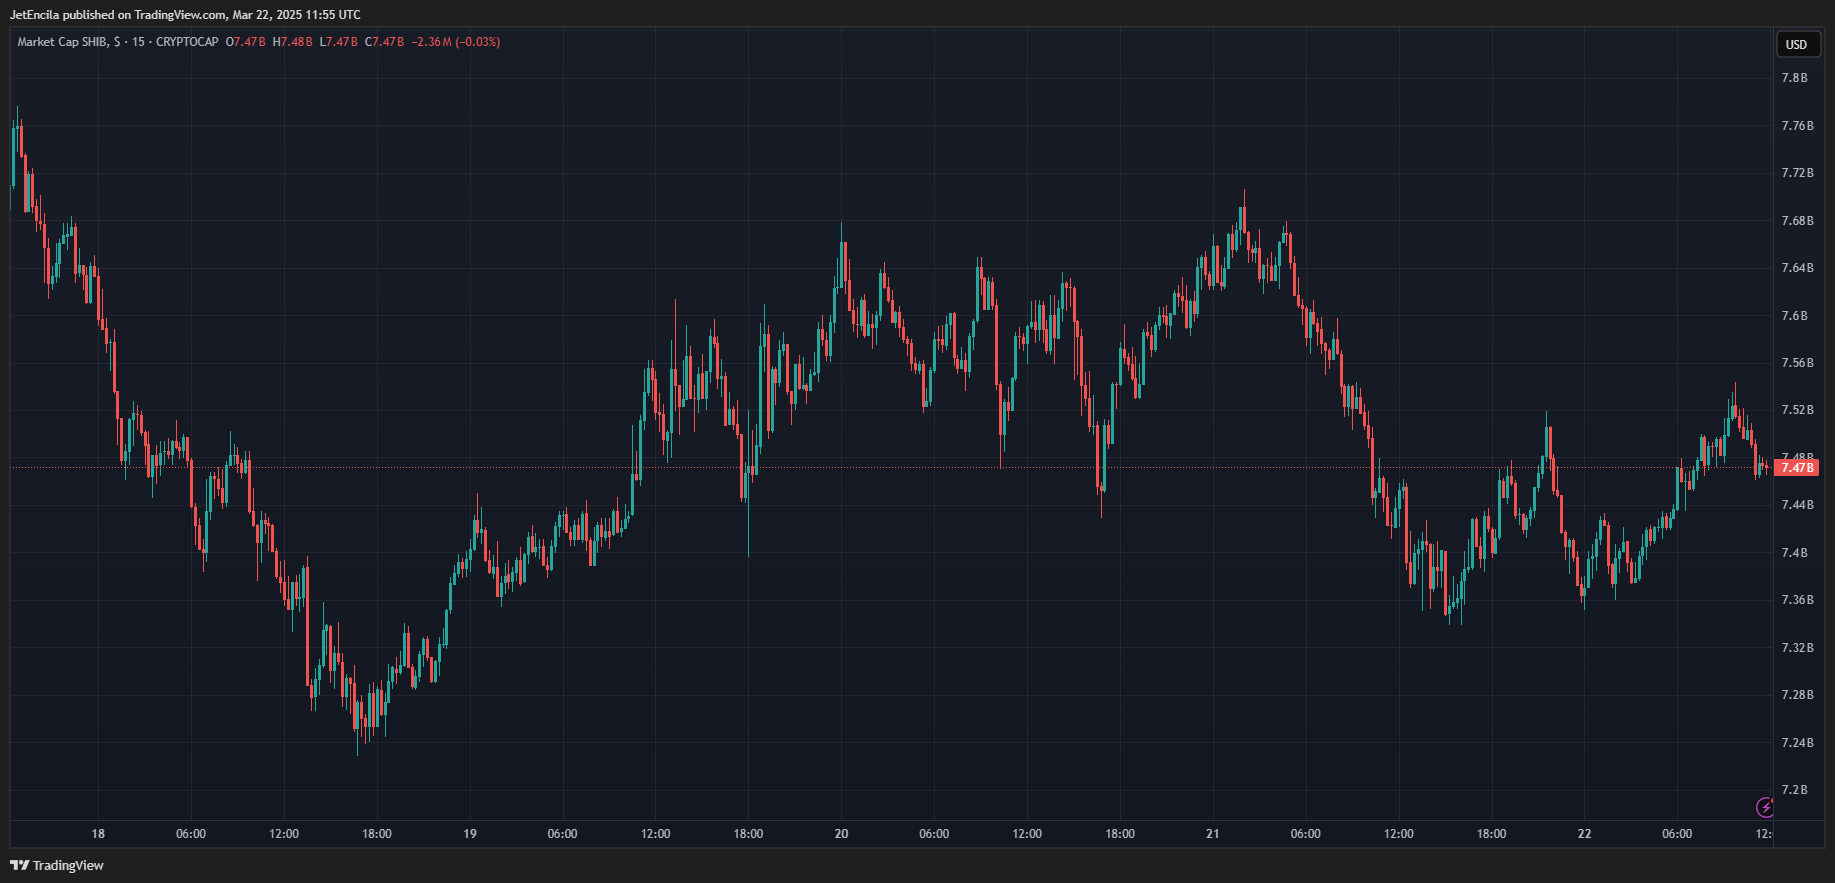Click the CRYPTOCAP source label in legend
1835x883 pixels.
187,42
